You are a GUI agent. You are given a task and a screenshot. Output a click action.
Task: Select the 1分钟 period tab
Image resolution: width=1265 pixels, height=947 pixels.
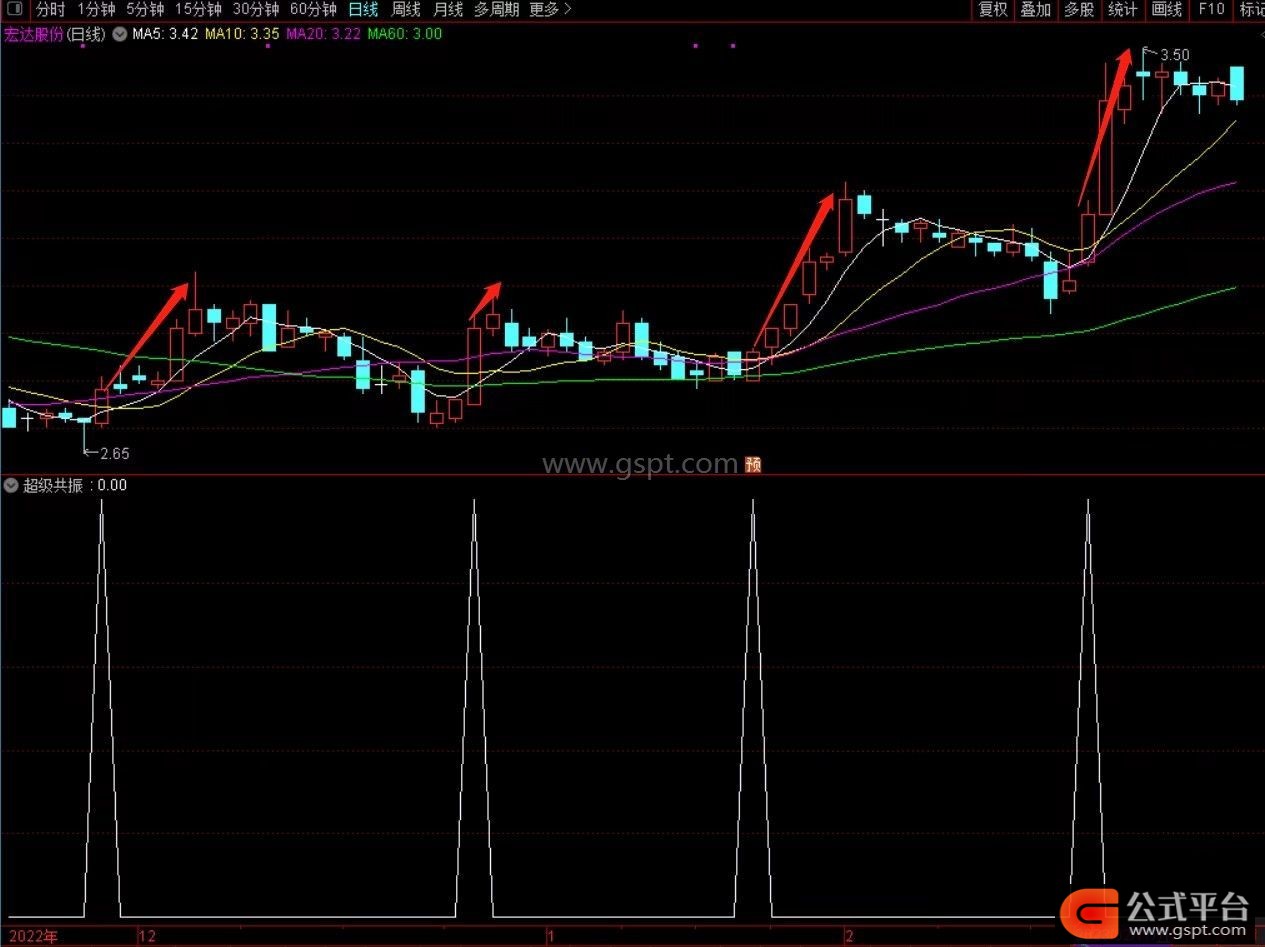click(x=96, y=10)
